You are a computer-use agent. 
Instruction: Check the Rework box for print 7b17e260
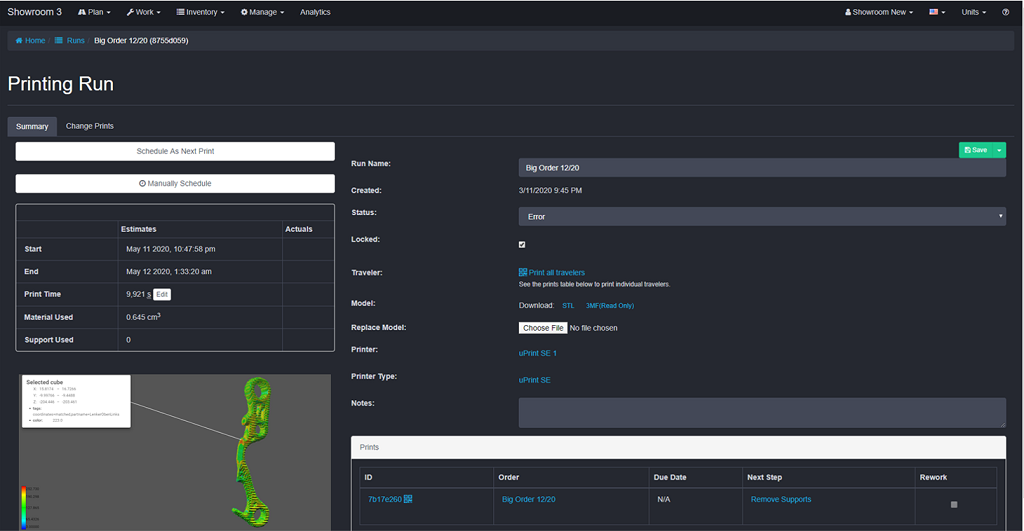(954, 504)
